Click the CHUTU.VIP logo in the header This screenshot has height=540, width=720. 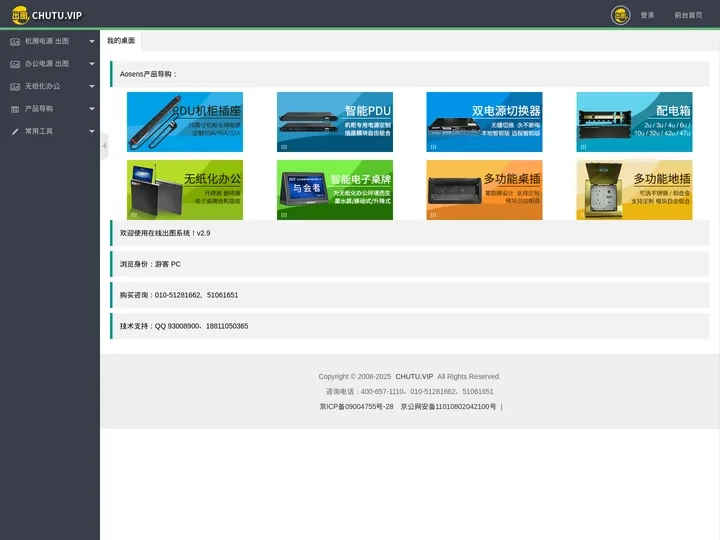coord(46,15)
